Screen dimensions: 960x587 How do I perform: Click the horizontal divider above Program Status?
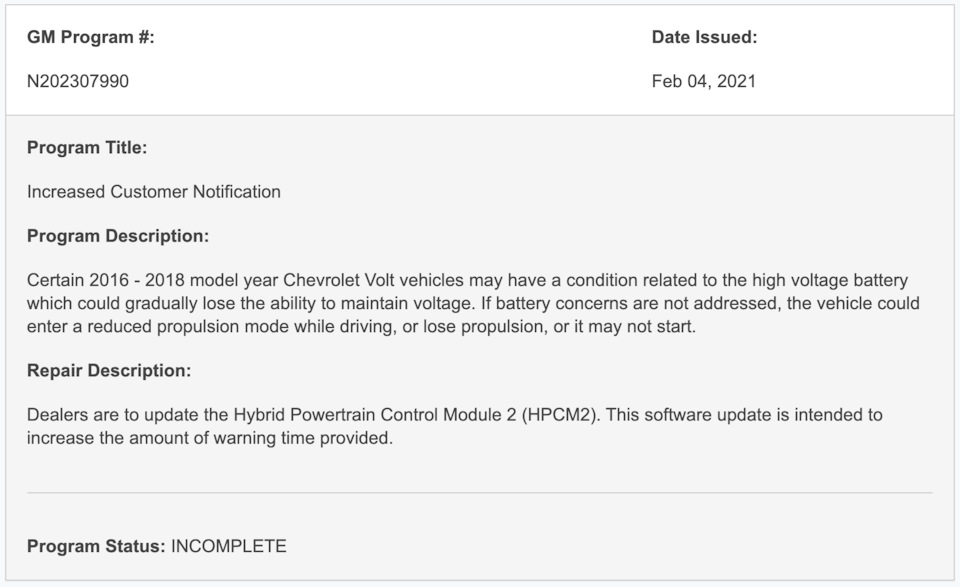pyautogui.click(x=479, y=492)
